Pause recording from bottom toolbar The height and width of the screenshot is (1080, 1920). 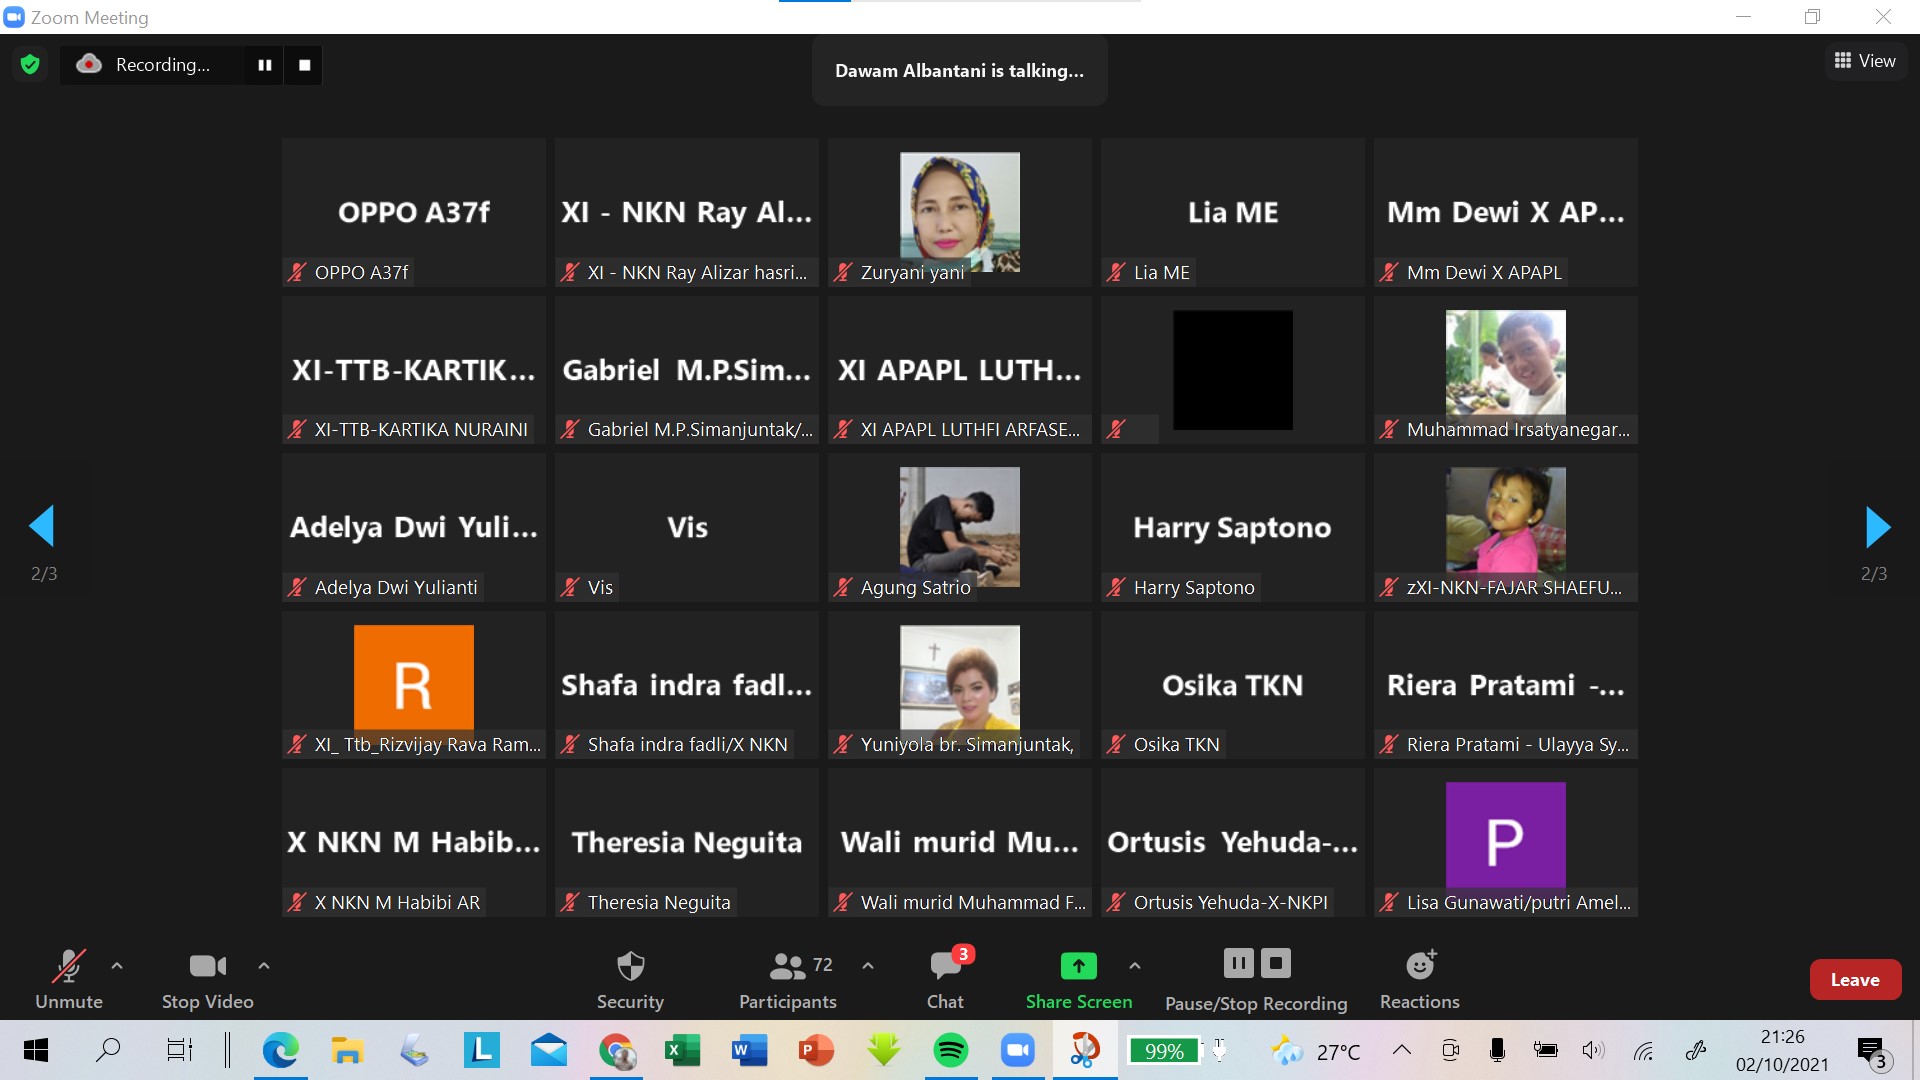1238,963
